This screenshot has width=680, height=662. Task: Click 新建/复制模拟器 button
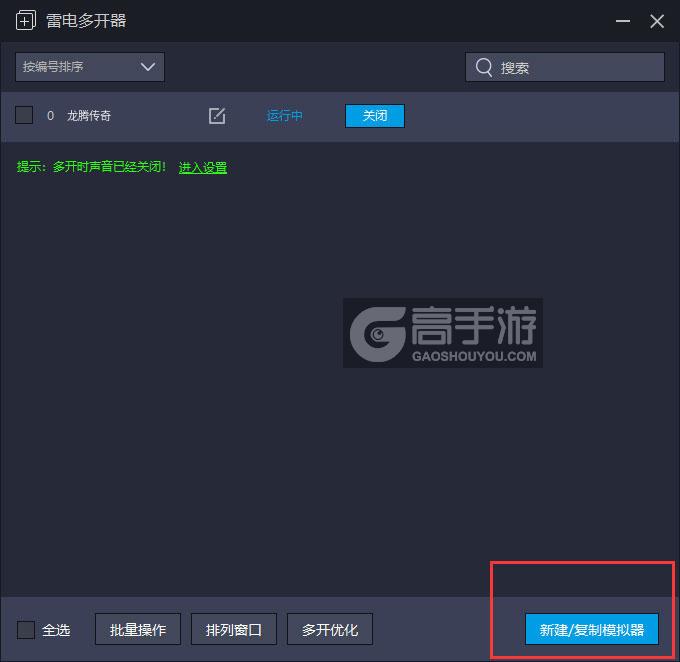(x=592, y=629)
